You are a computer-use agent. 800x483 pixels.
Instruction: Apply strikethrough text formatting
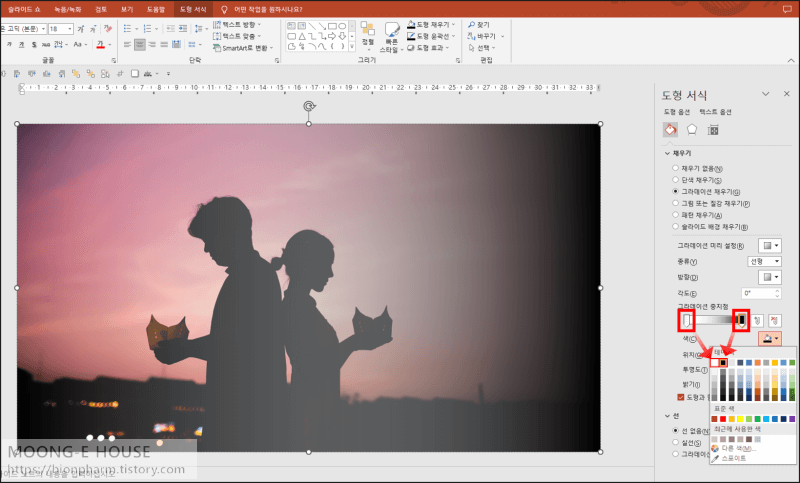click(x=46, y=45)
